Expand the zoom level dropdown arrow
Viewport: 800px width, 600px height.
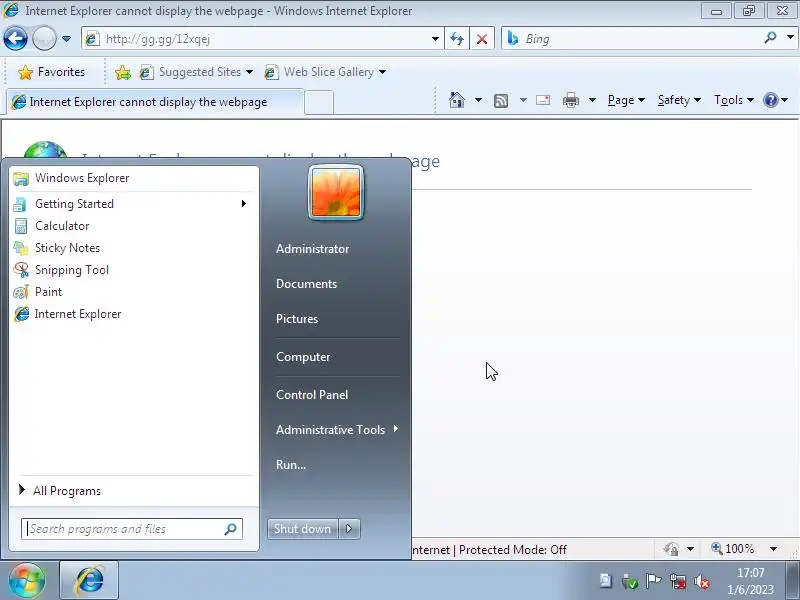pos(773,549)
